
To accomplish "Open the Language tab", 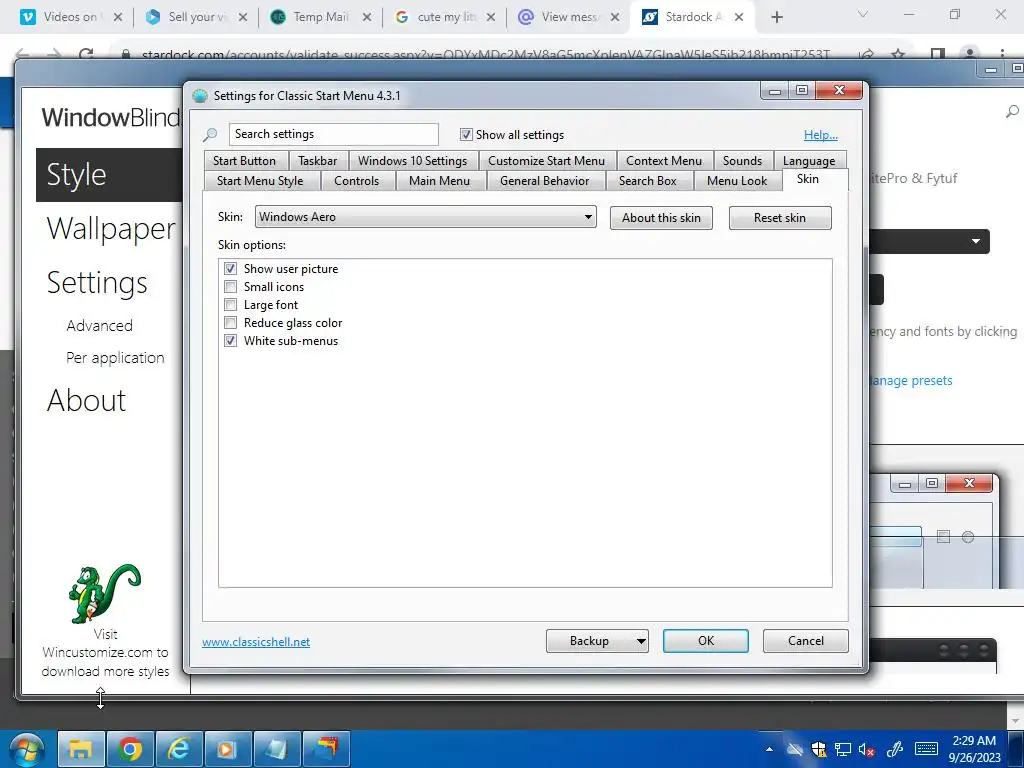I will tap(809, 161).
